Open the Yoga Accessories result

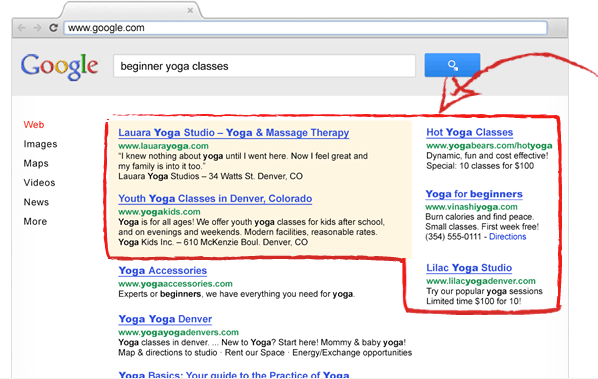162,271
